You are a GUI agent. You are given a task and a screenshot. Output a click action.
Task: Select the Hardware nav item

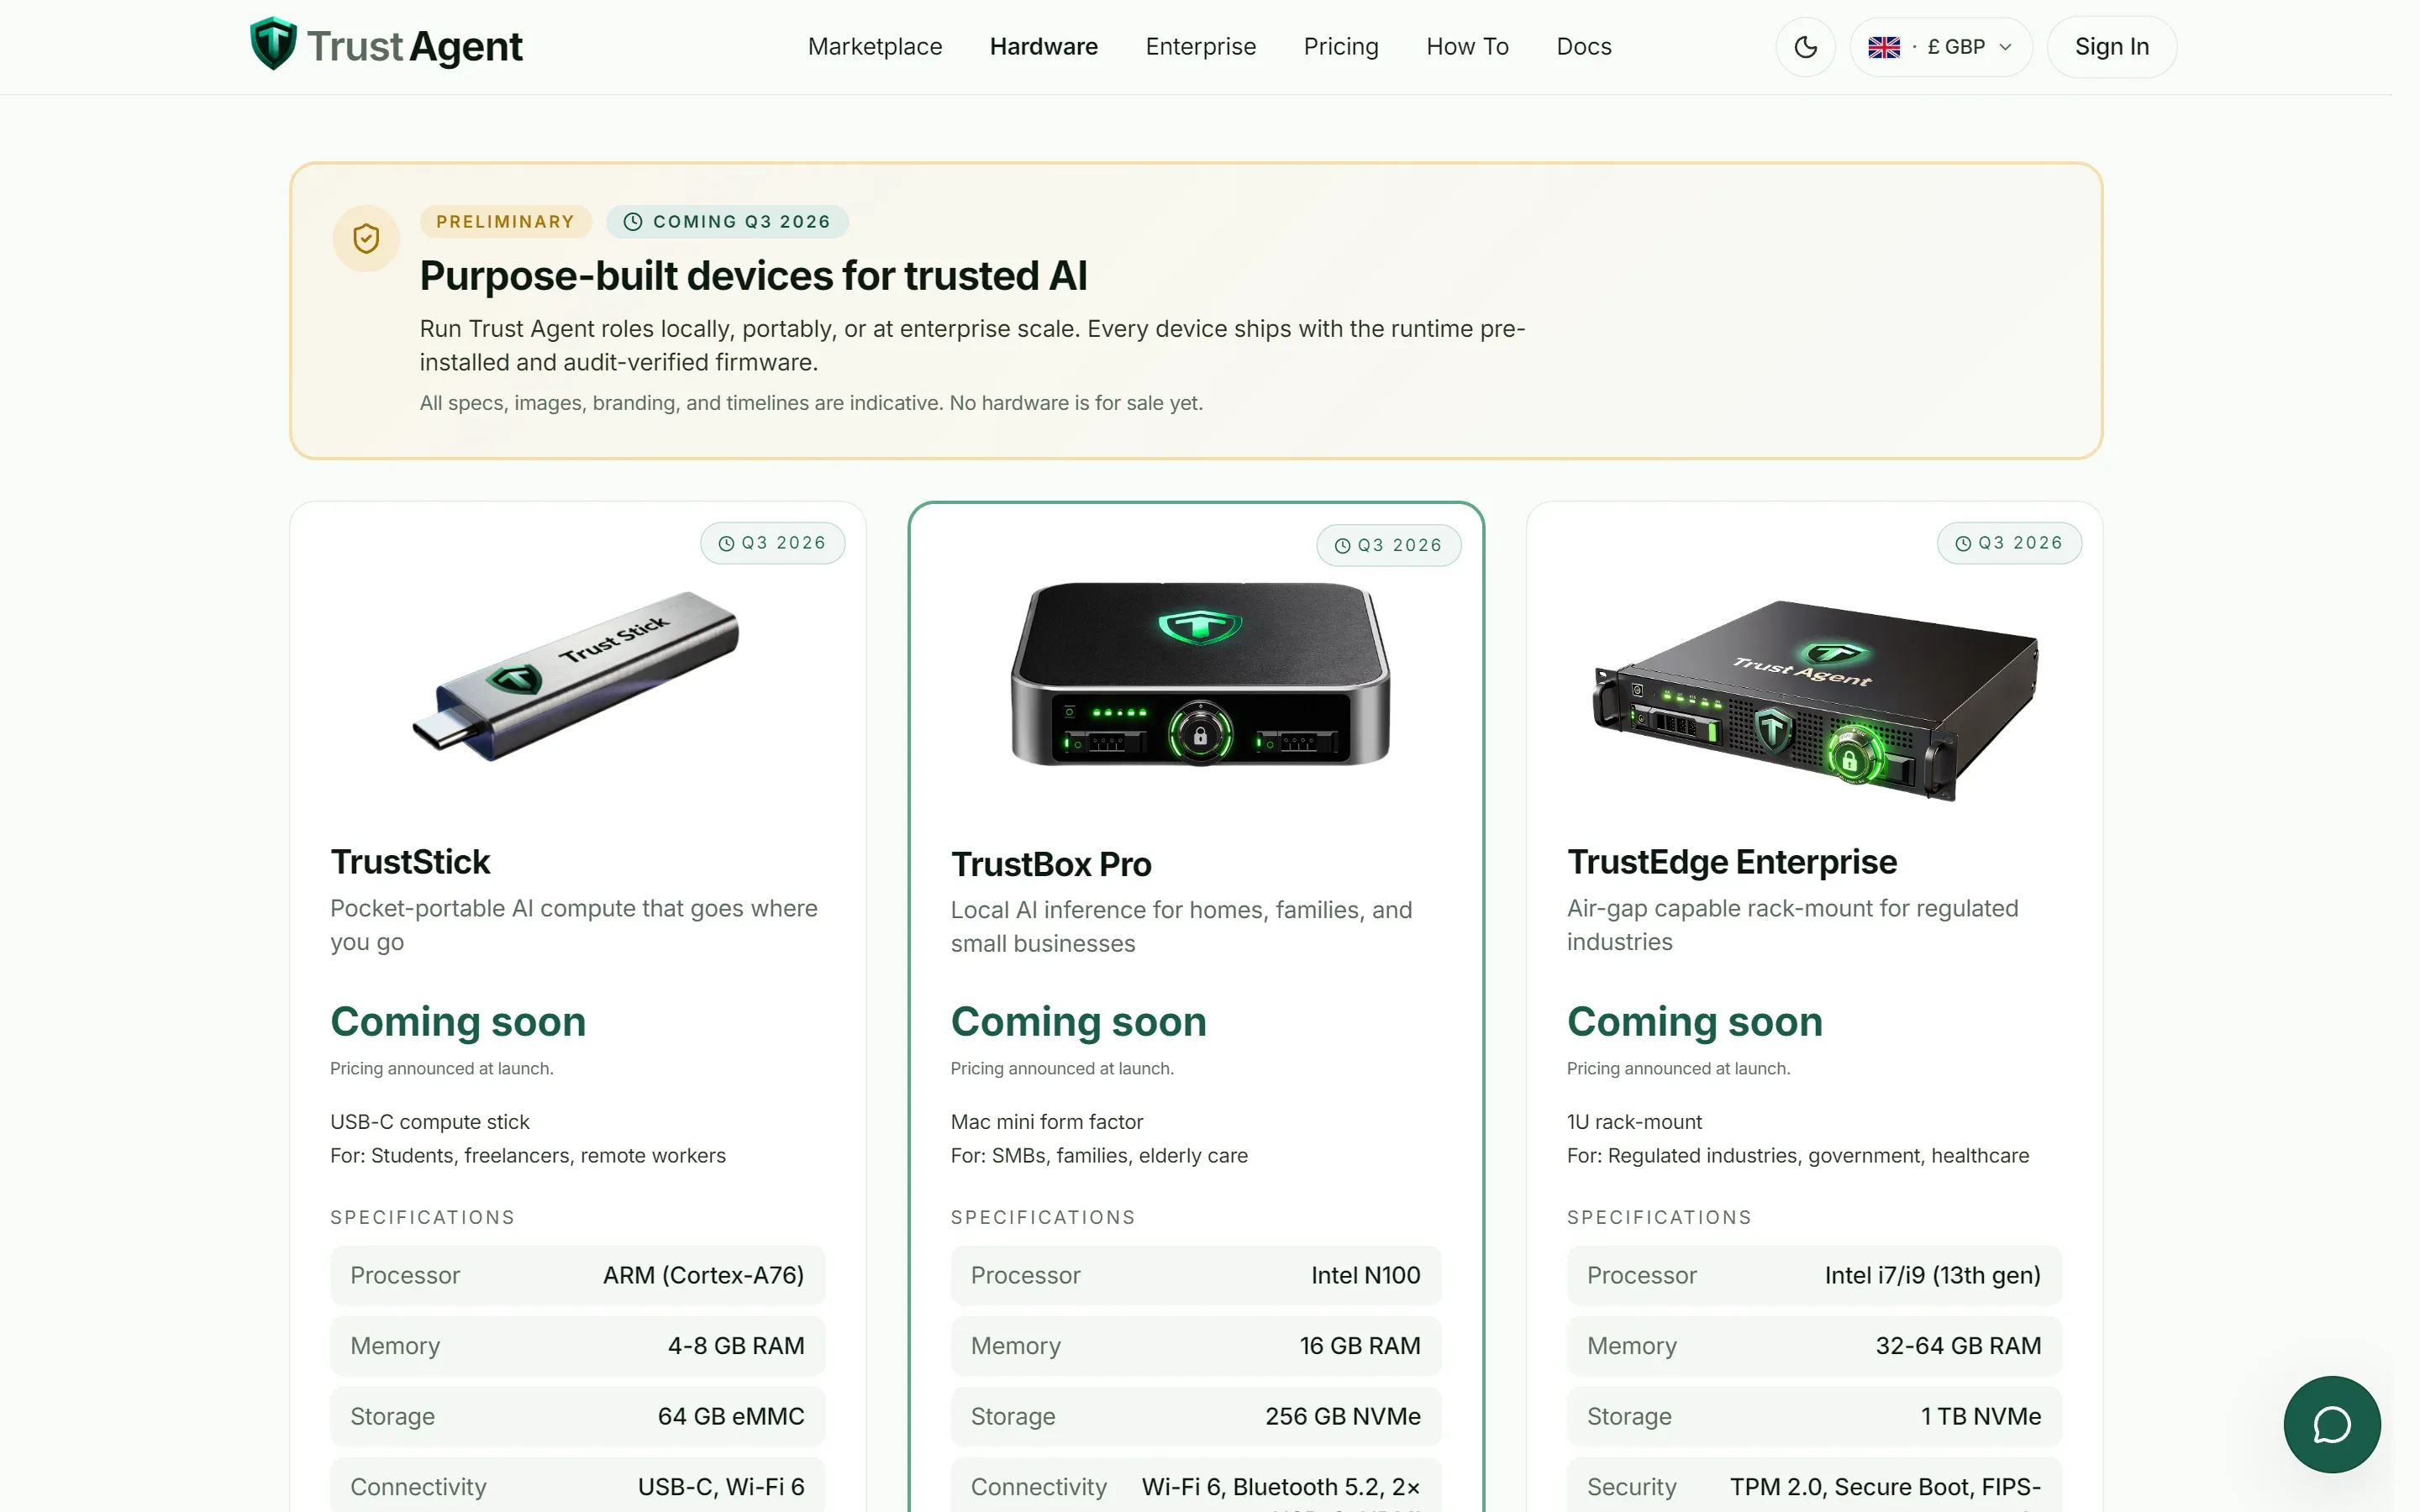[1043, 47]
